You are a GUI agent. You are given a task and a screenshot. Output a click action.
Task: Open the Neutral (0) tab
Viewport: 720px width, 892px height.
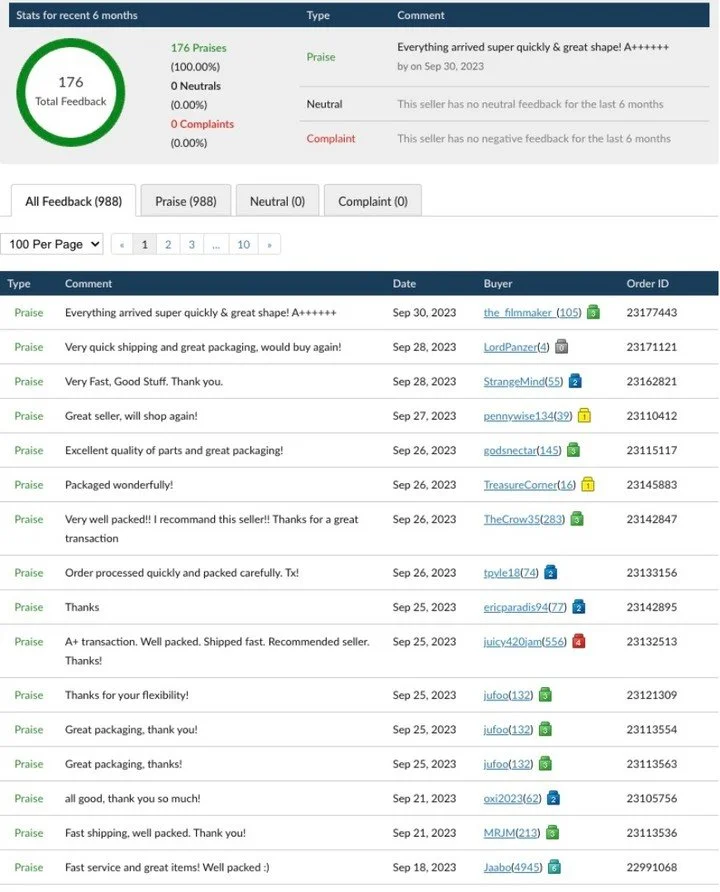(x=278, y=201)
